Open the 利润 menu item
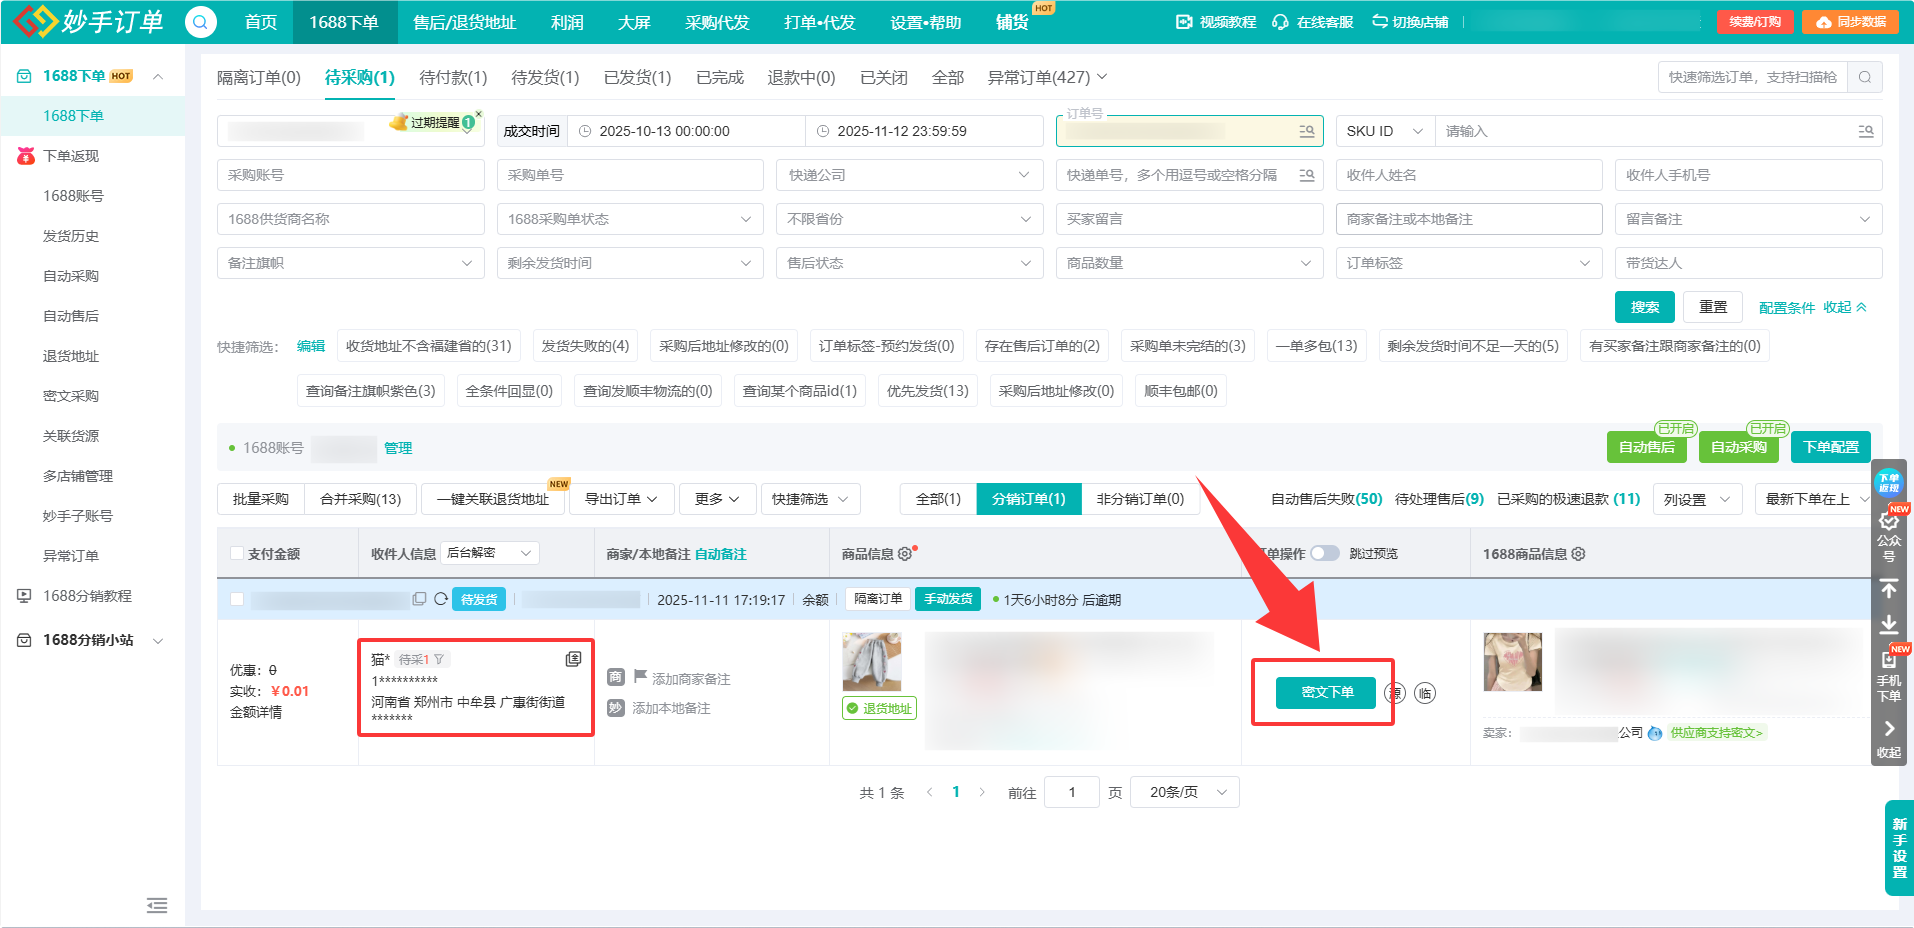The image size is (1914, 928). pos(566,21)
